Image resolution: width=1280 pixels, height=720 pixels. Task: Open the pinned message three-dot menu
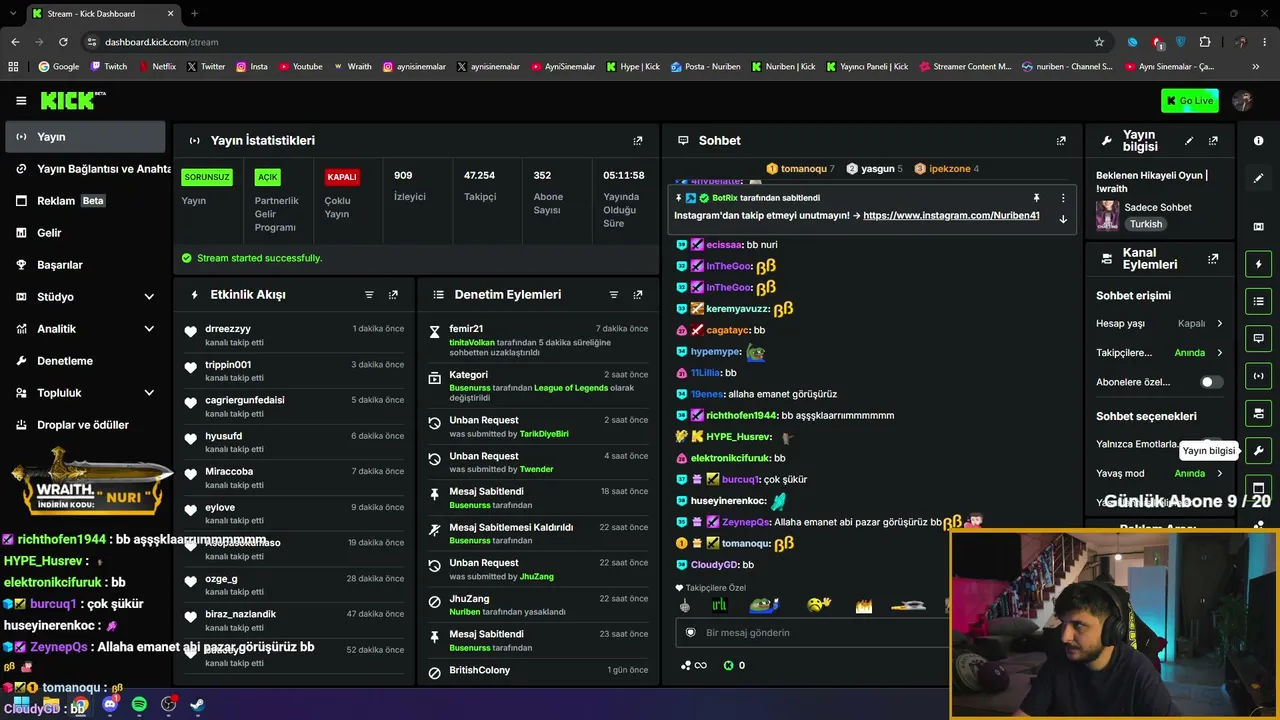(x=1063, y=198)
